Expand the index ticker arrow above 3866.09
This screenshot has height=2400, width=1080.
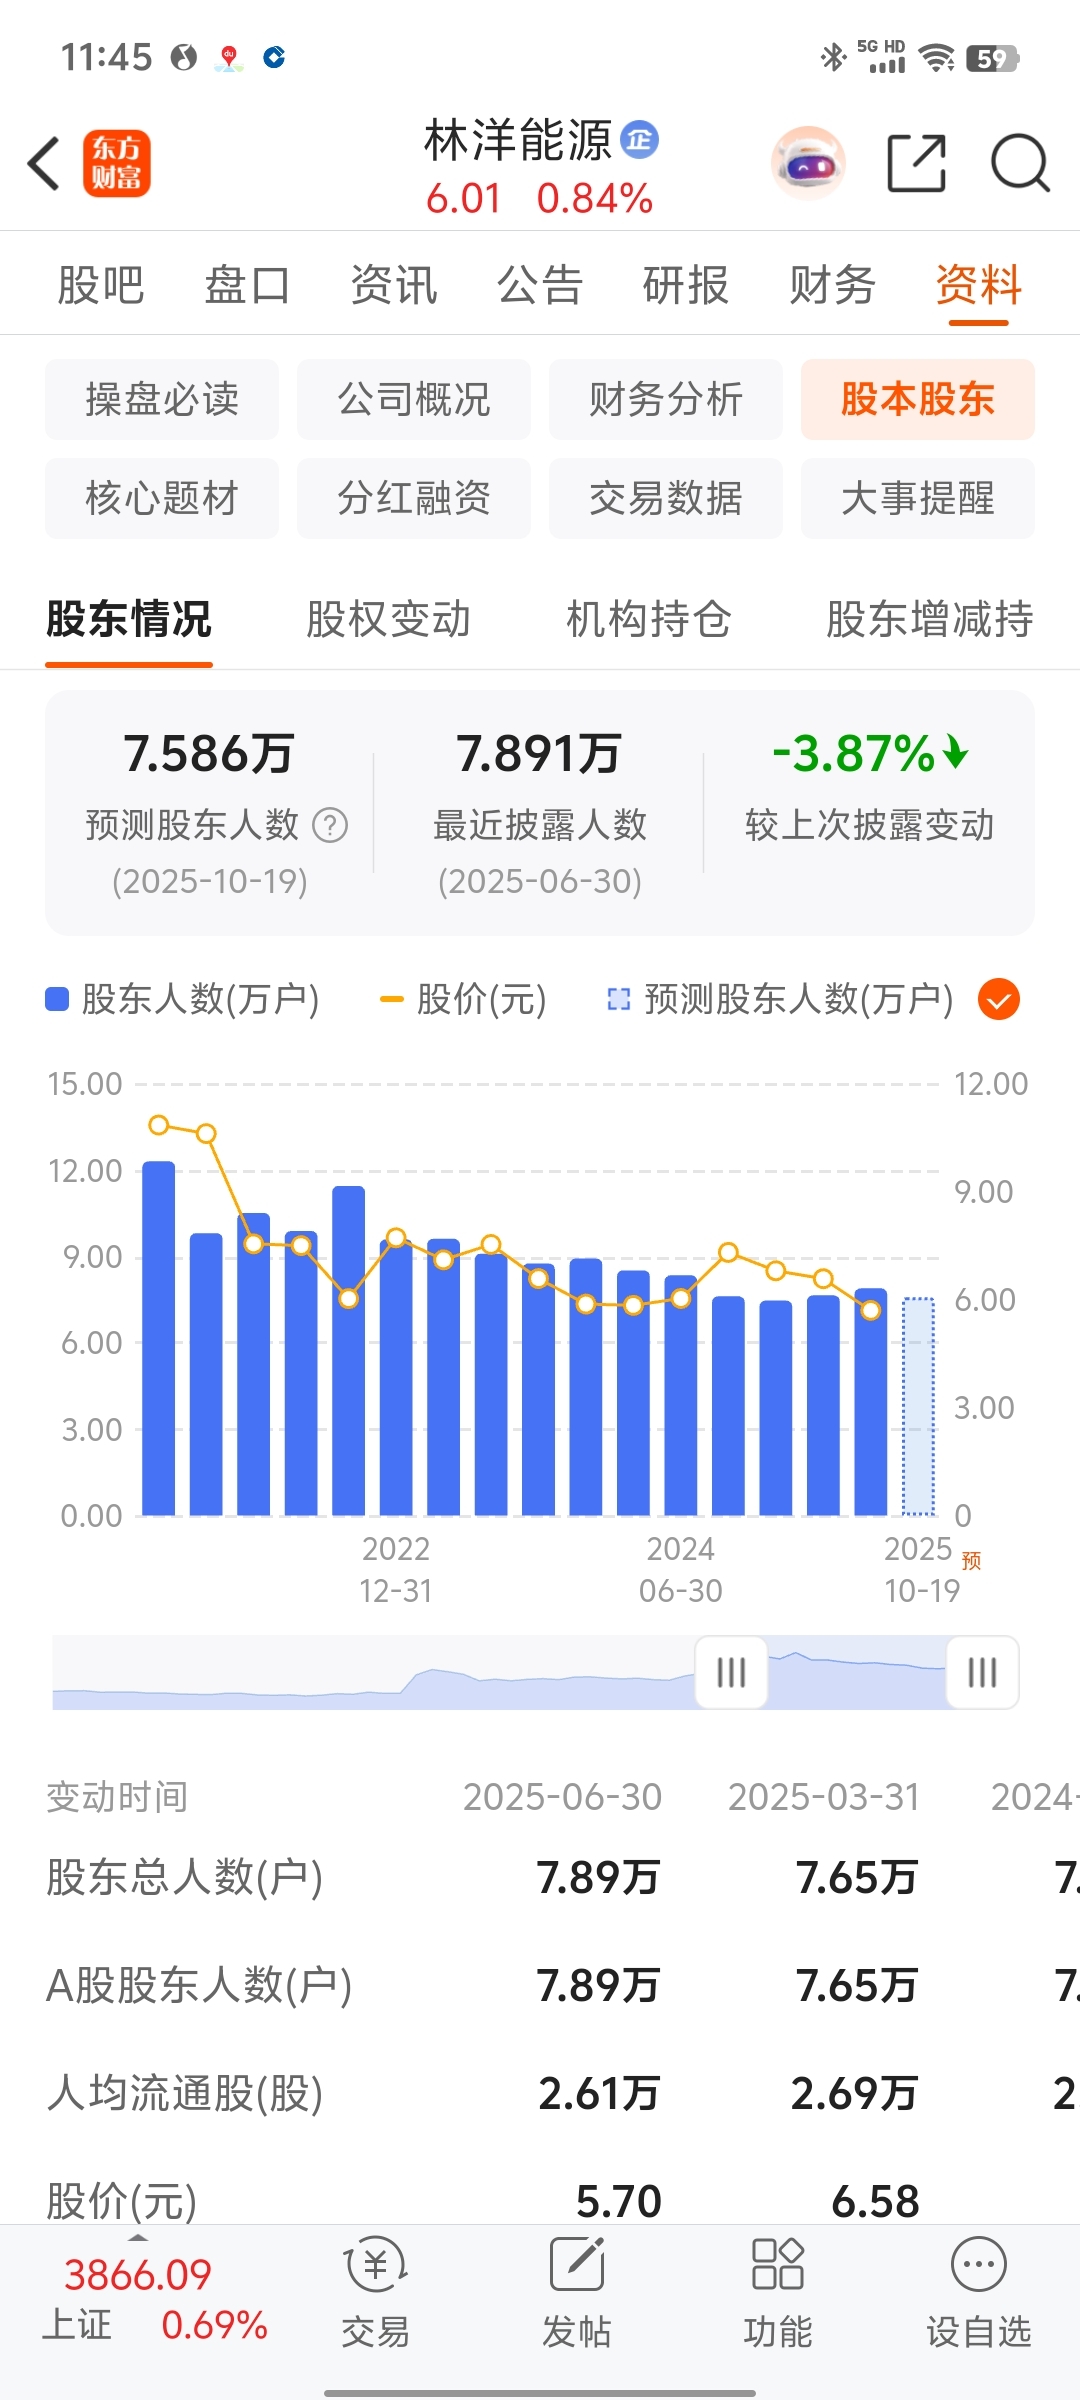click(x=138, y=2236)
